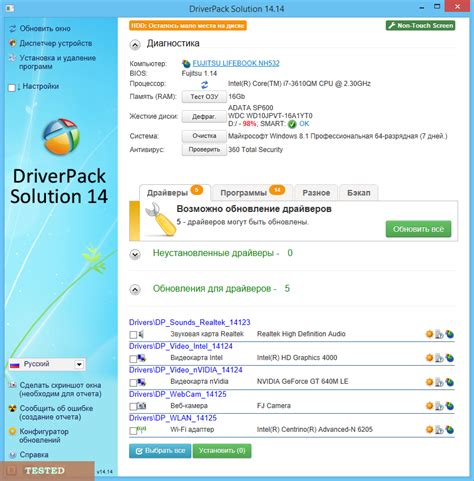Click the DriverPack logo in the sidebar

(61, 137)
